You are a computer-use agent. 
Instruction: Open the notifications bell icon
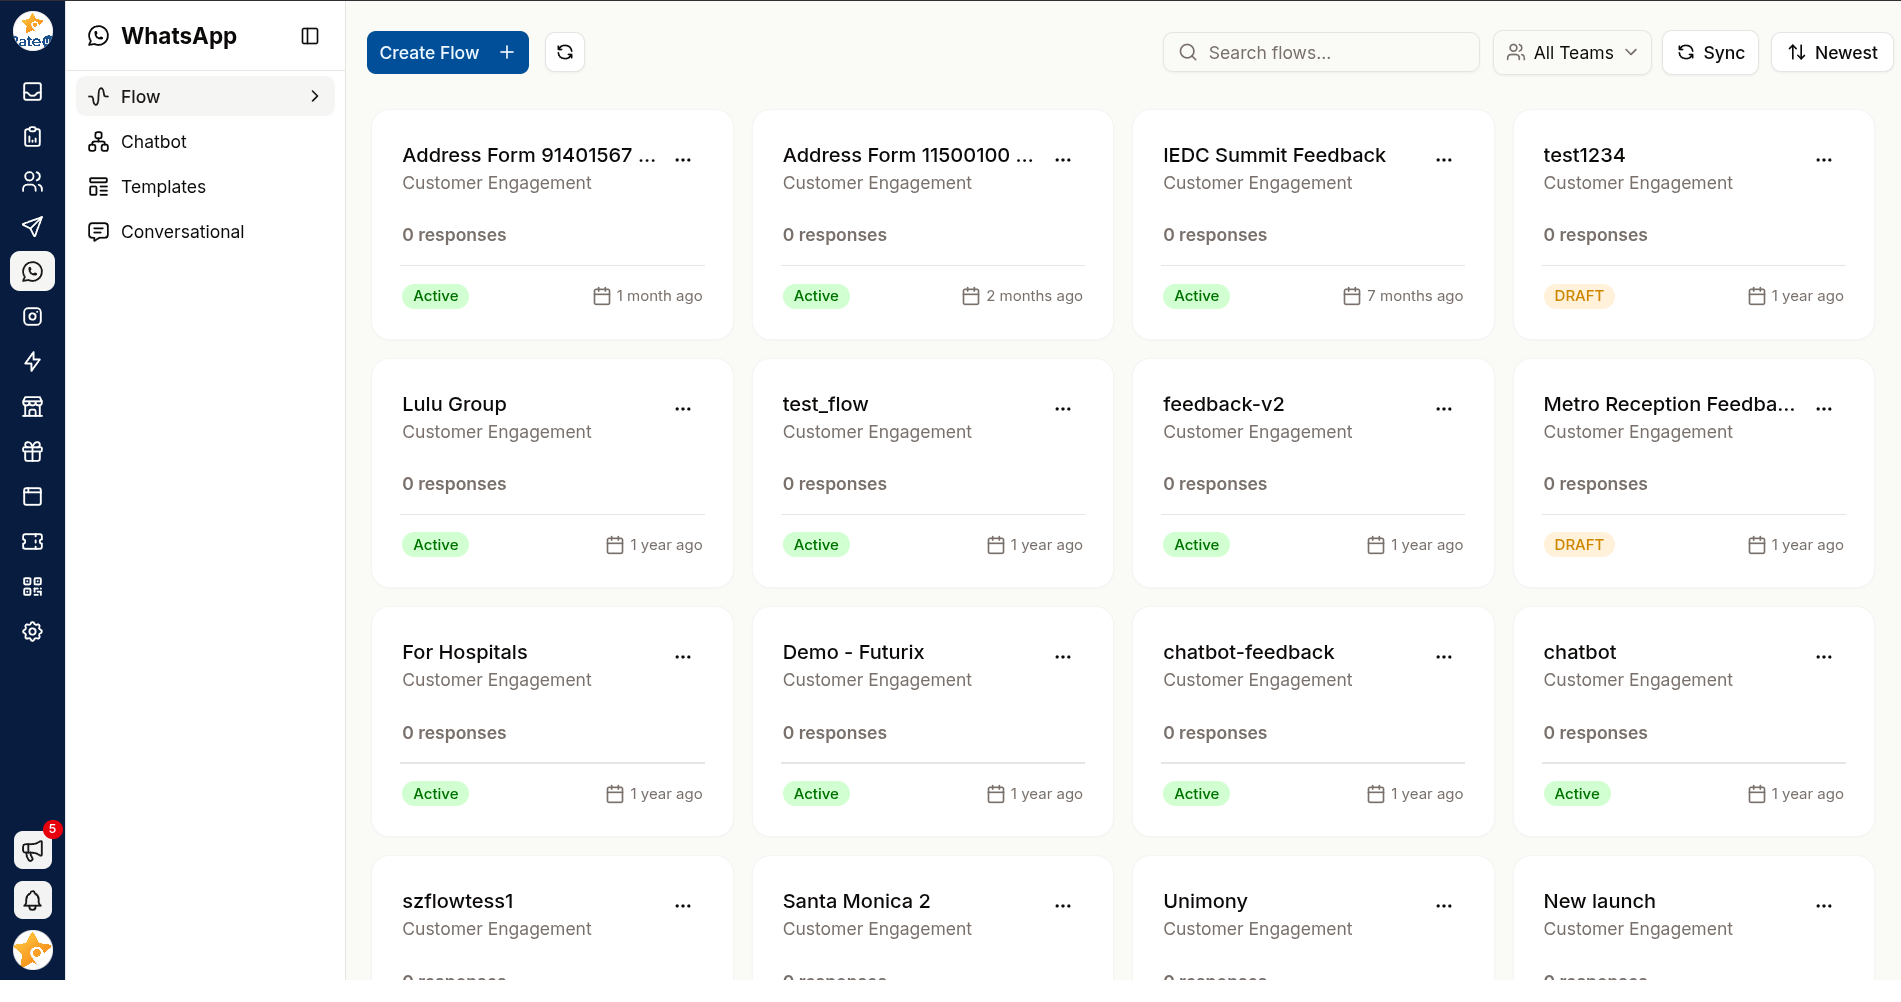[32, 901]
